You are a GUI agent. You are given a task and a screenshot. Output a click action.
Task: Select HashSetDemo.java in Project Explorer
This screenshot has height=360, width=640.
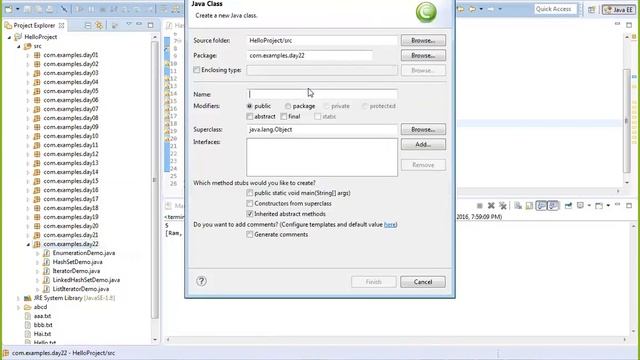pyautogui.click(x=78, y=262)
